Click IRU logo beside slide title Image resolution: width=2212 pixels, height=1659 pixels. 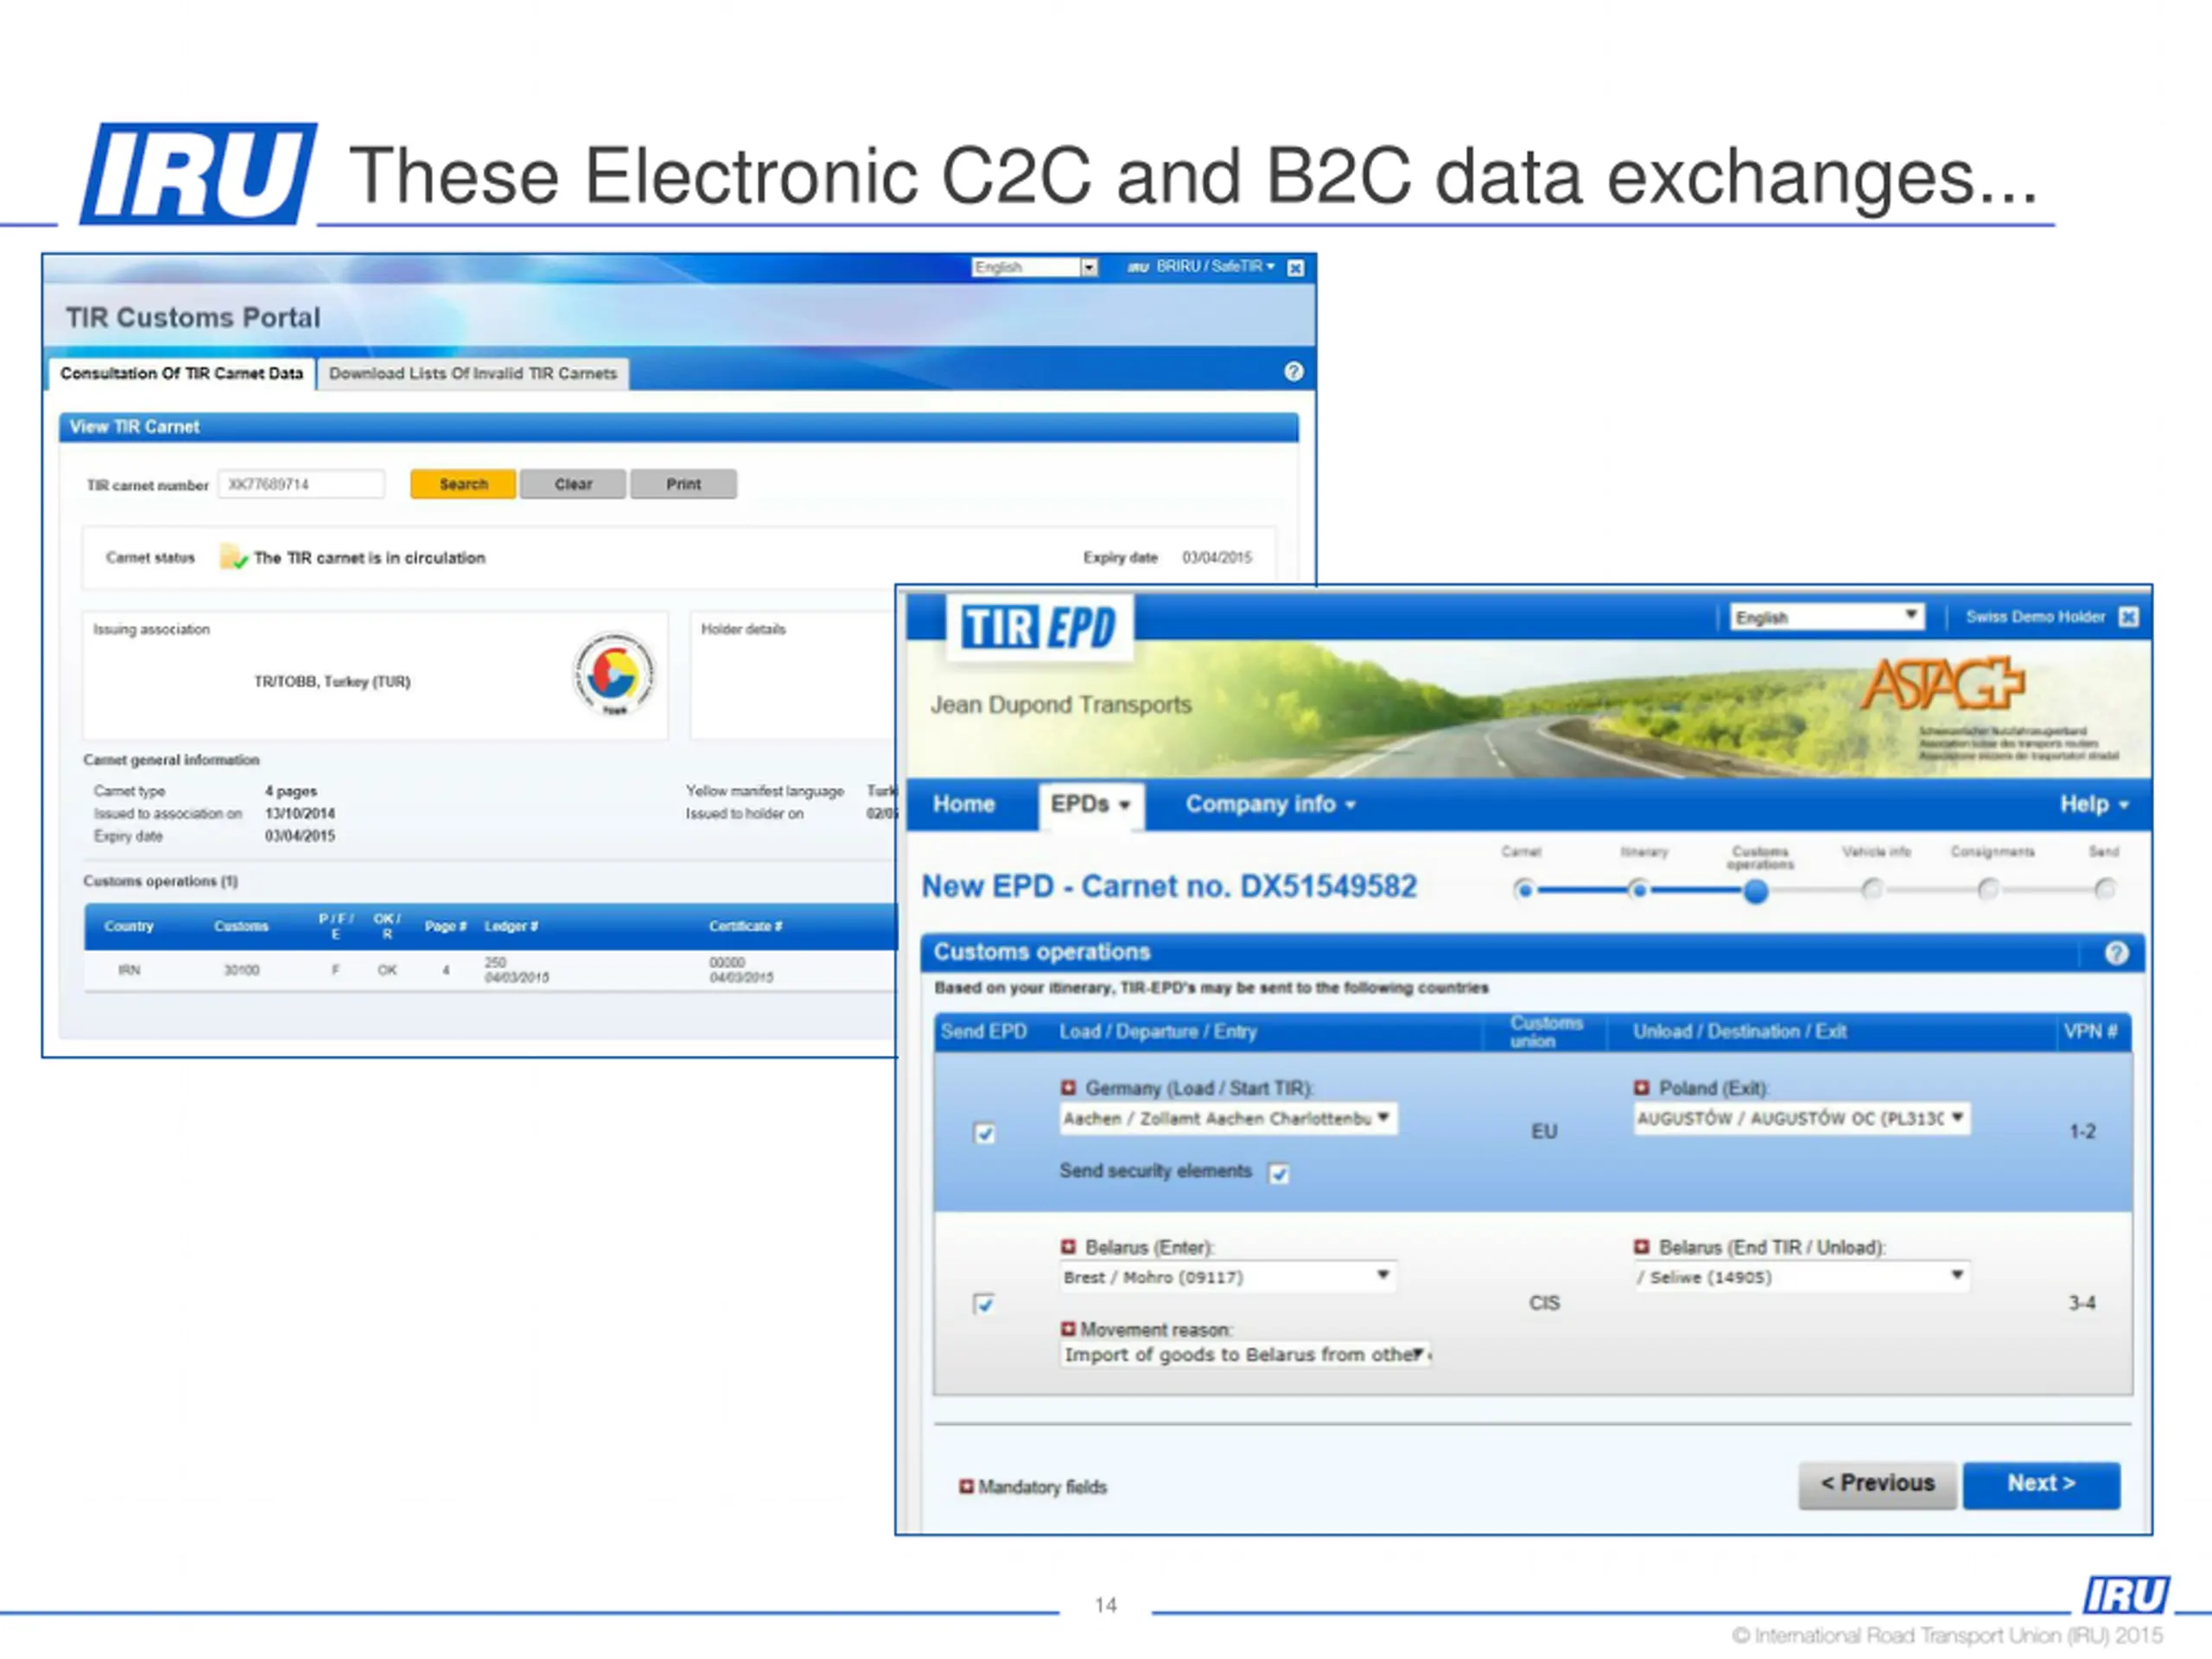click(x=199, y=173)
